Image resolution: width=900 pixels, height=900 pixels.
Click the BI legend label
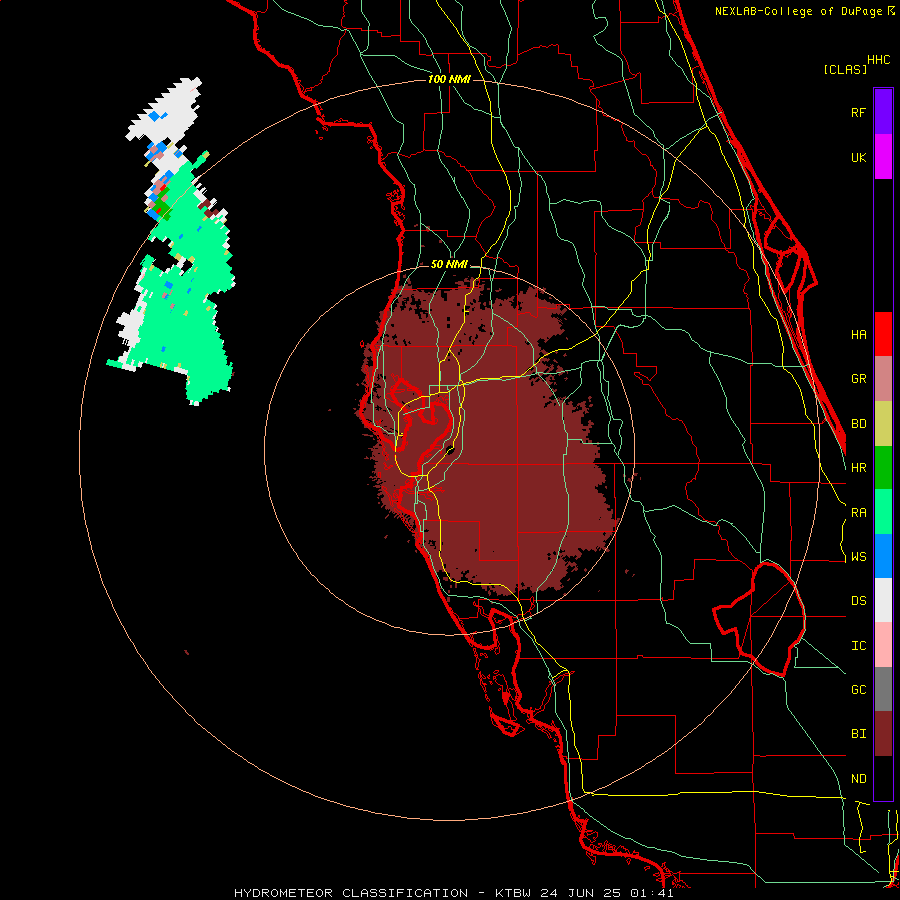[x=858, y=734]
